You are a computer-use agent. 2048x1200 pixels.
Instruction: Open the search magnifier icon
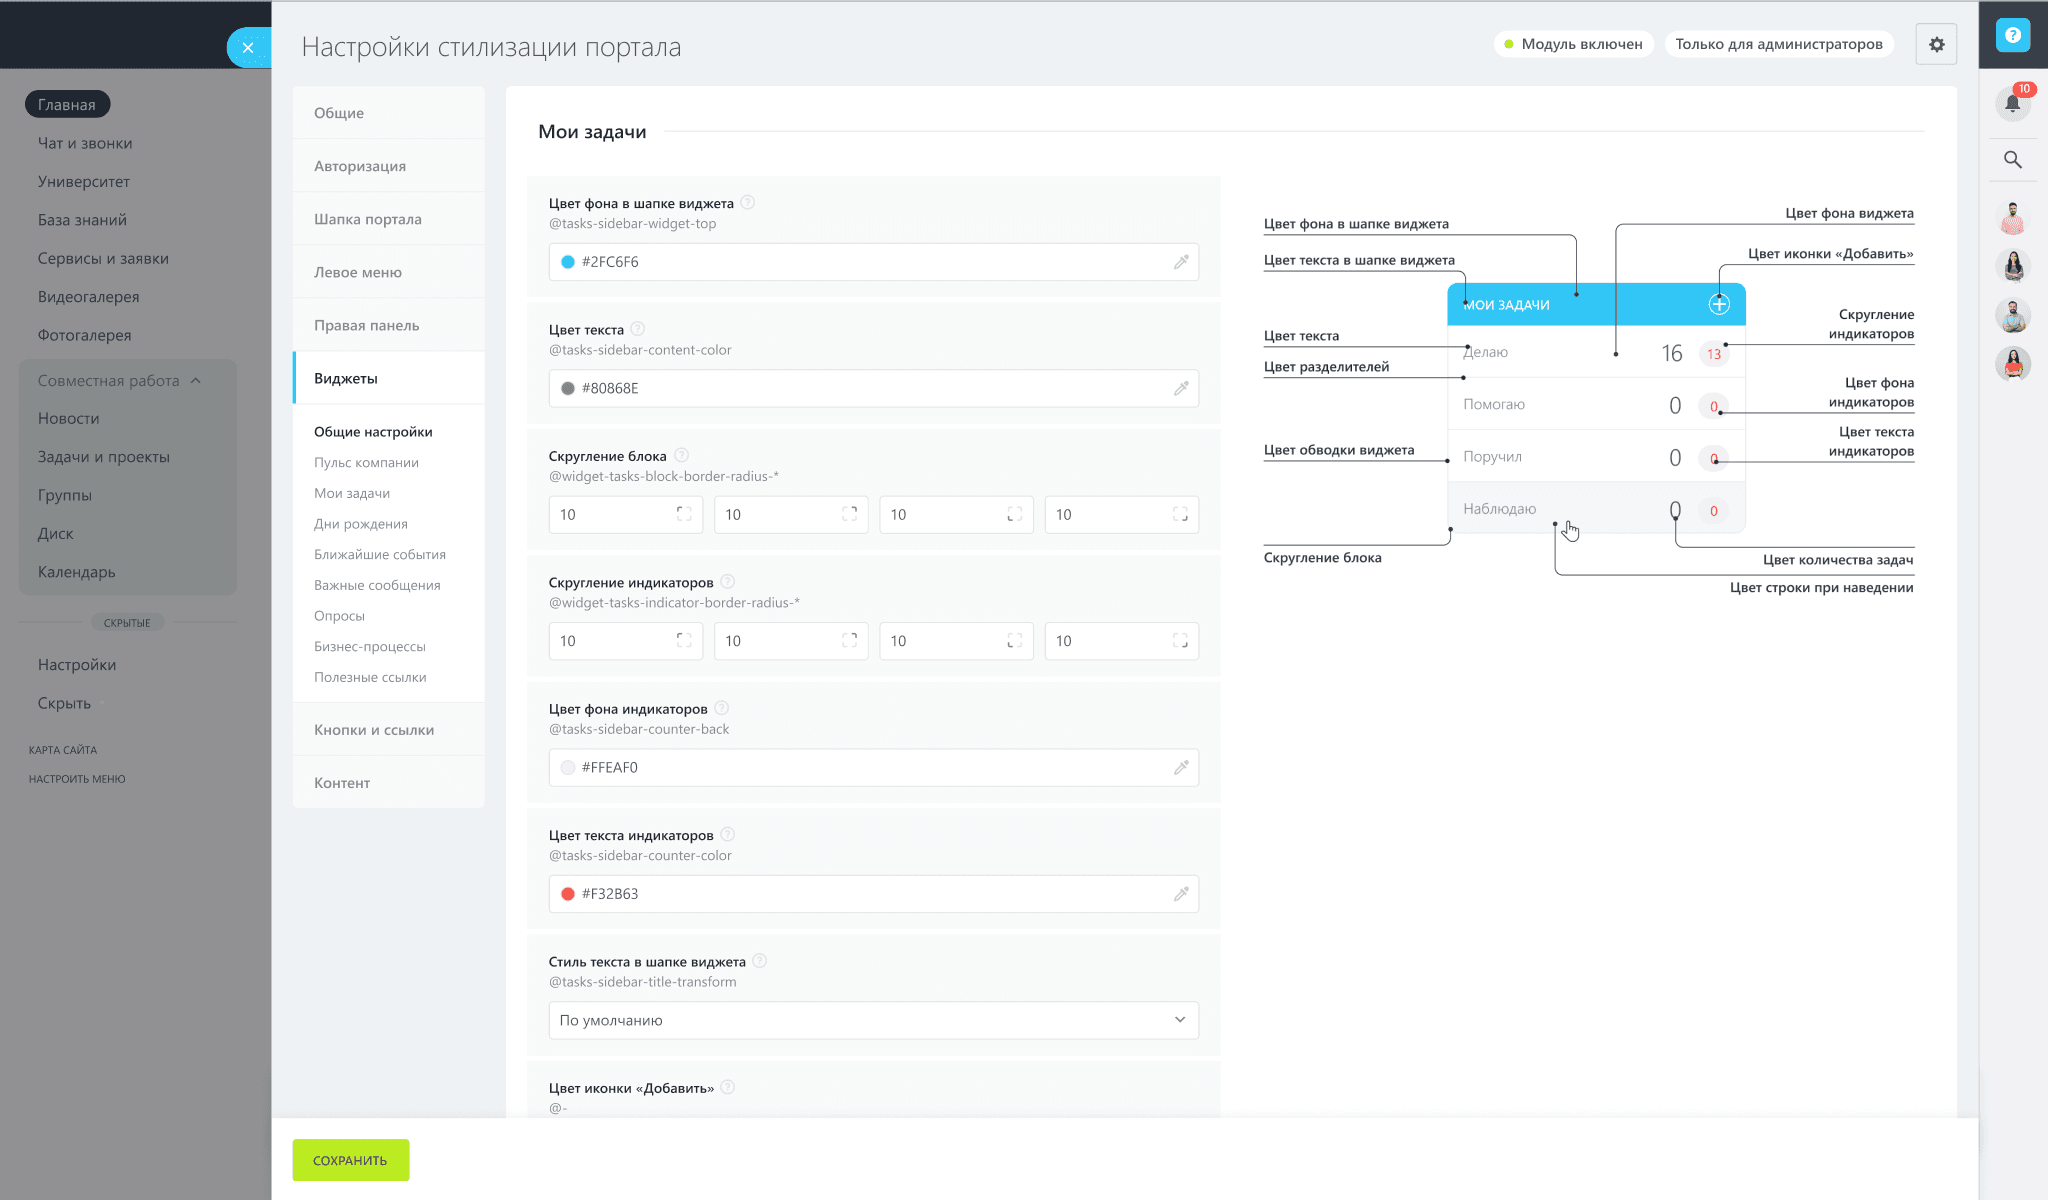[2012, 160]
